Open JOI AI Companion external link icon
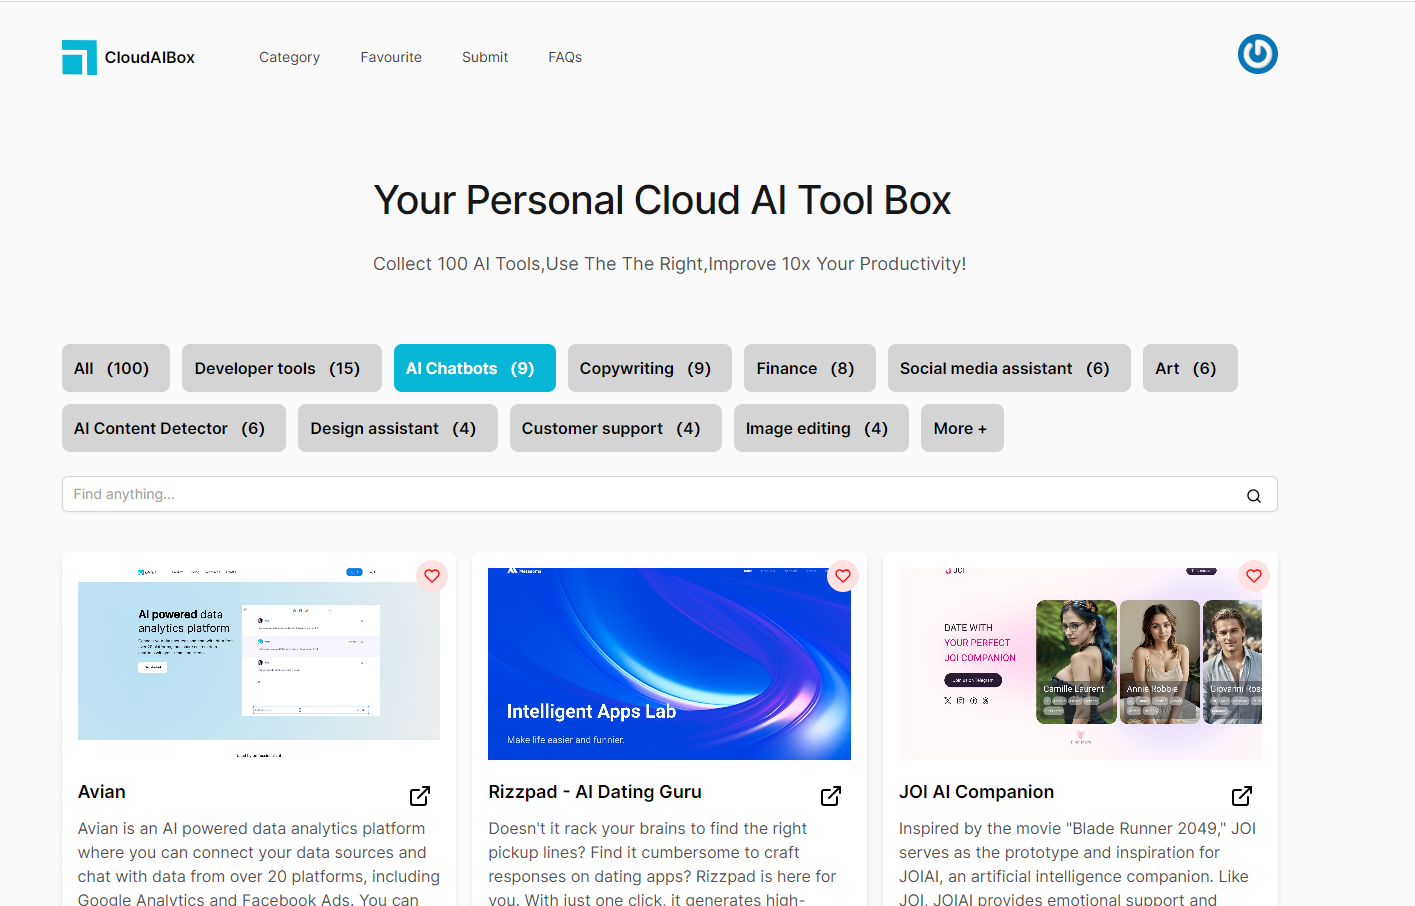Screen dimensions: 1415x906 click(1242, 796)
